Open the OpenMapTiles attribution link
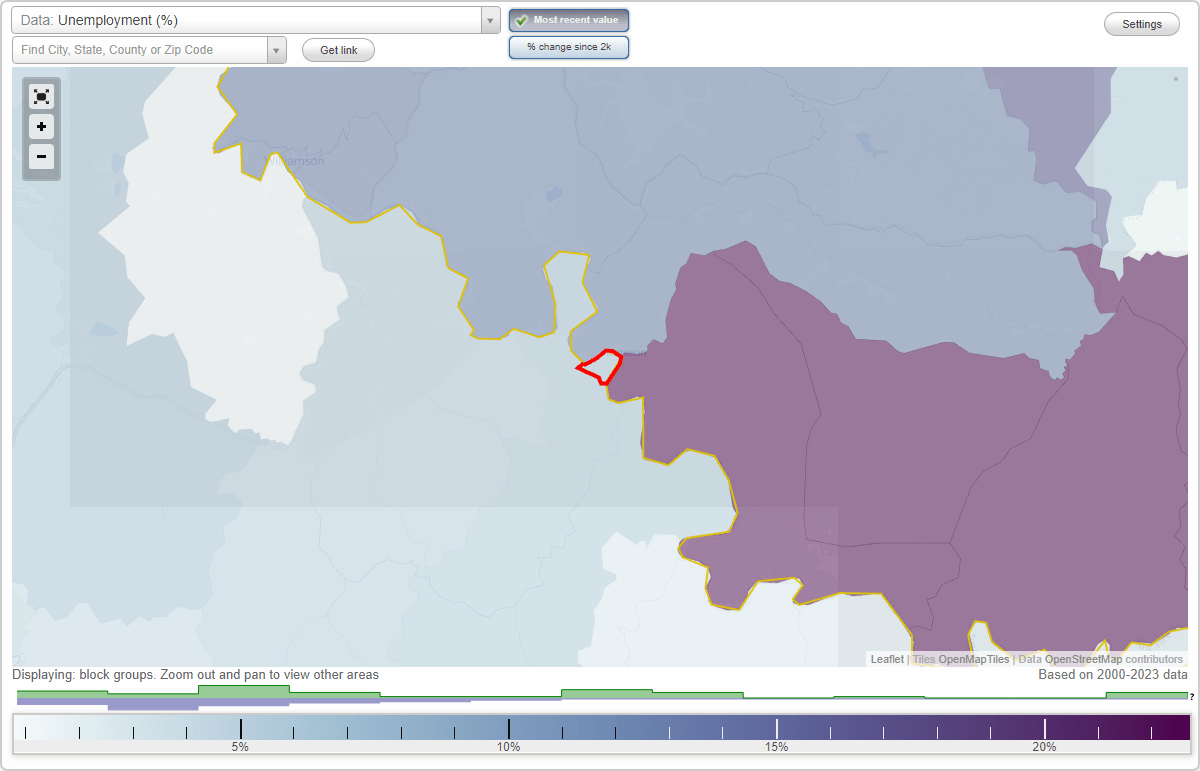The image size is (1200, 771). coord(973,659)
